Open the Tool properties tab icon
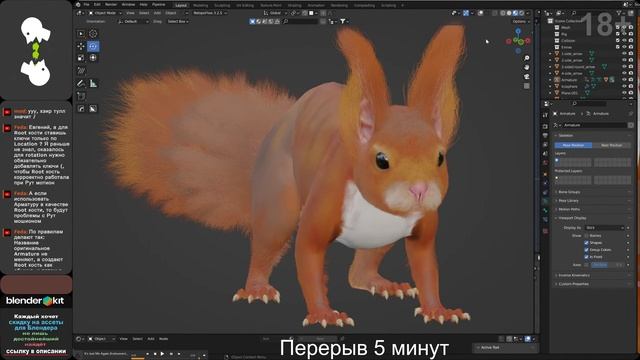 tap(545, 116)
